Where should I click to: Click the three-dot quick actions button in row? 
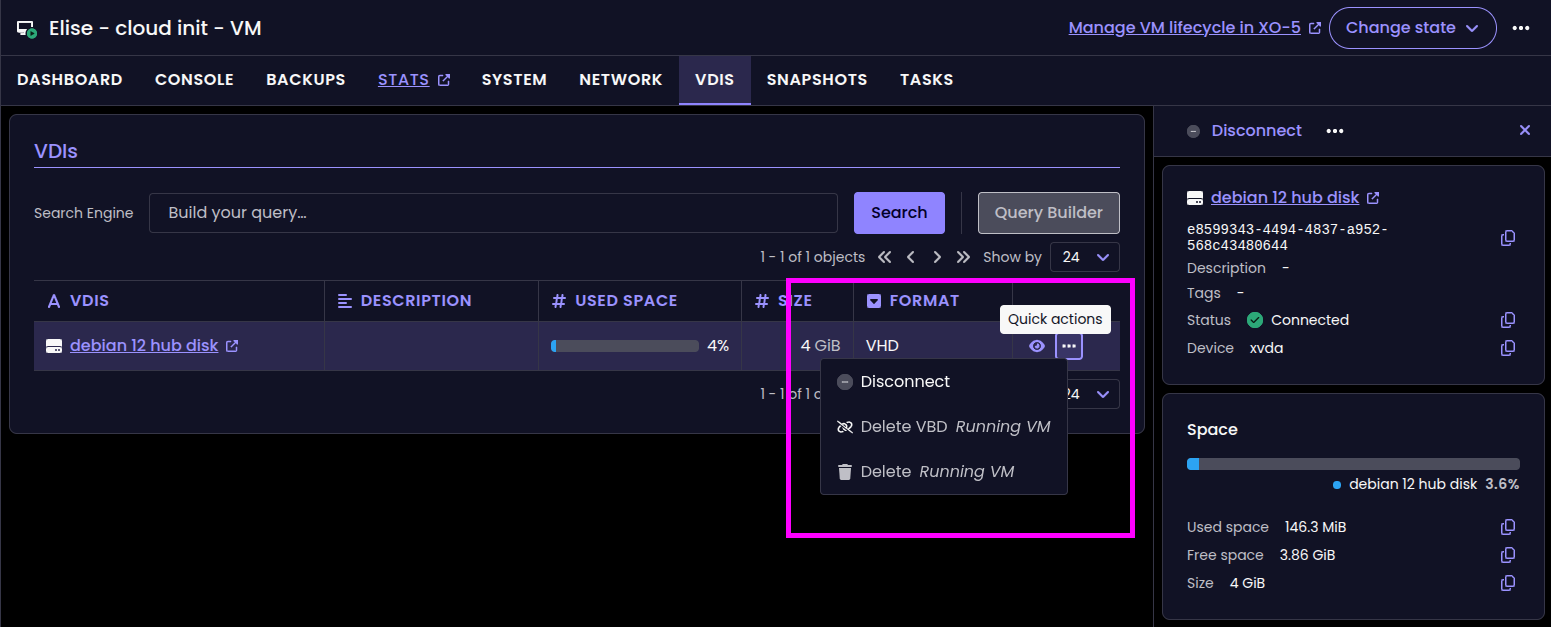click(x=1069, y=346)
